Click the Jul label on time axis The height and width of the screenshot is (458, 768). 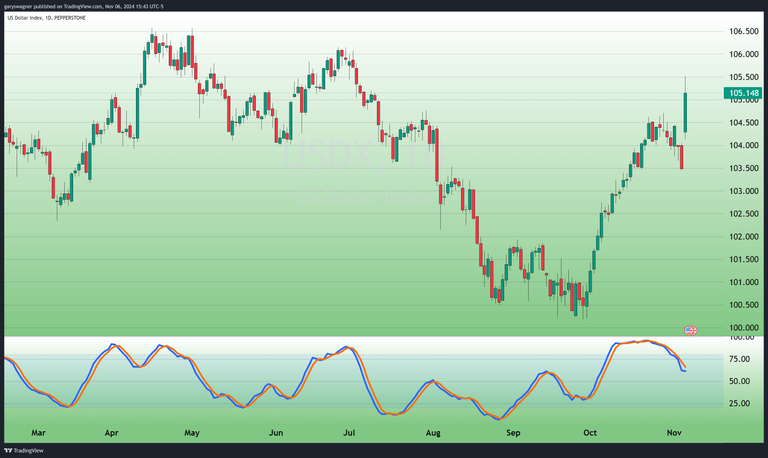pyautogui.click(x=350, y=433)
